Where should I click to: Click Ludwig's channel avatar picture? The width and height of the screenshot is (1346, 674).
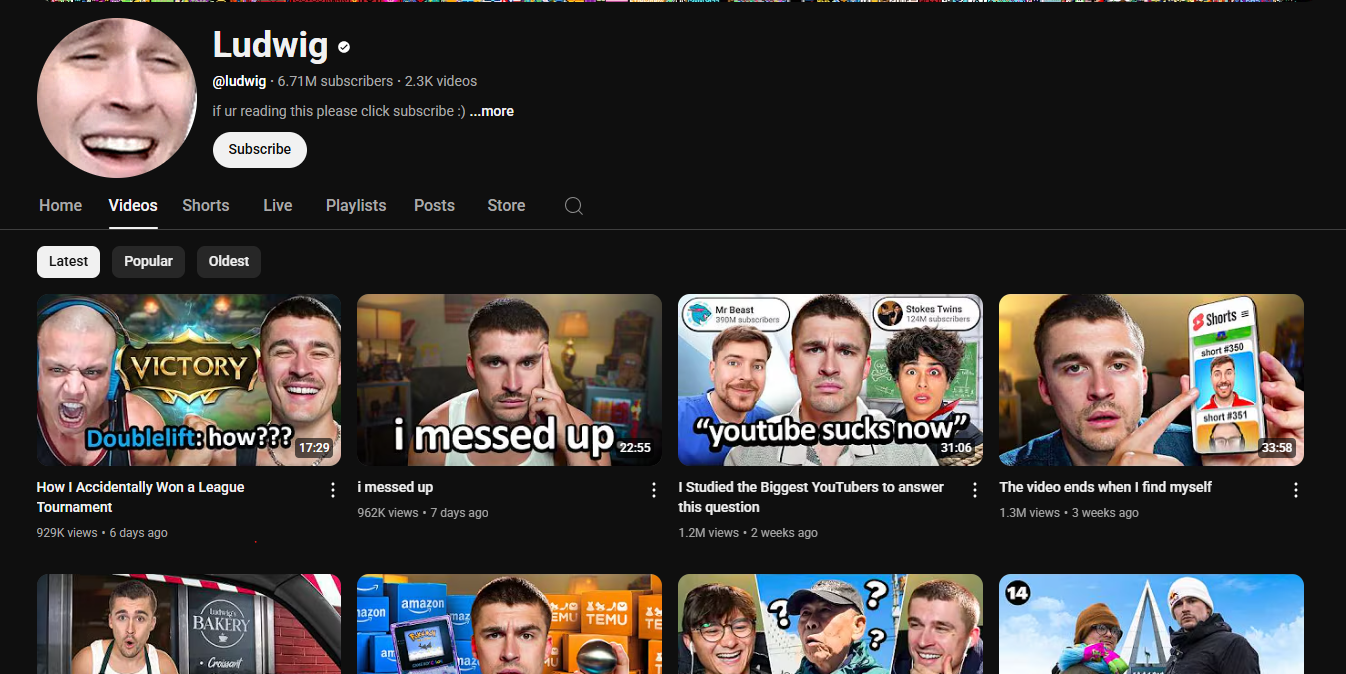pos(117,98)
